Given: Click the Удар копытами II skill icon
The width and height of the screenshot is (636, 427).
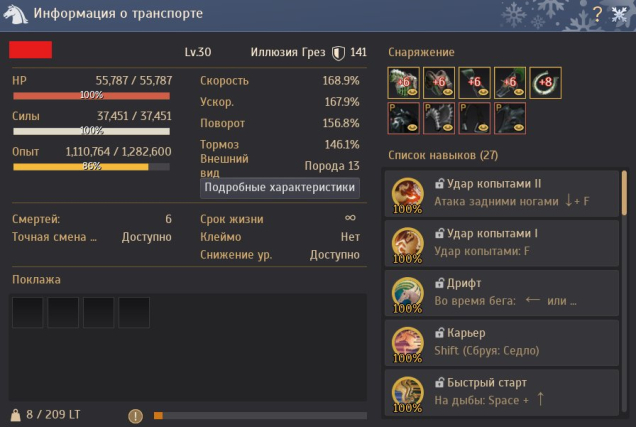Looking at the screenshot, I should coord(408,194).
